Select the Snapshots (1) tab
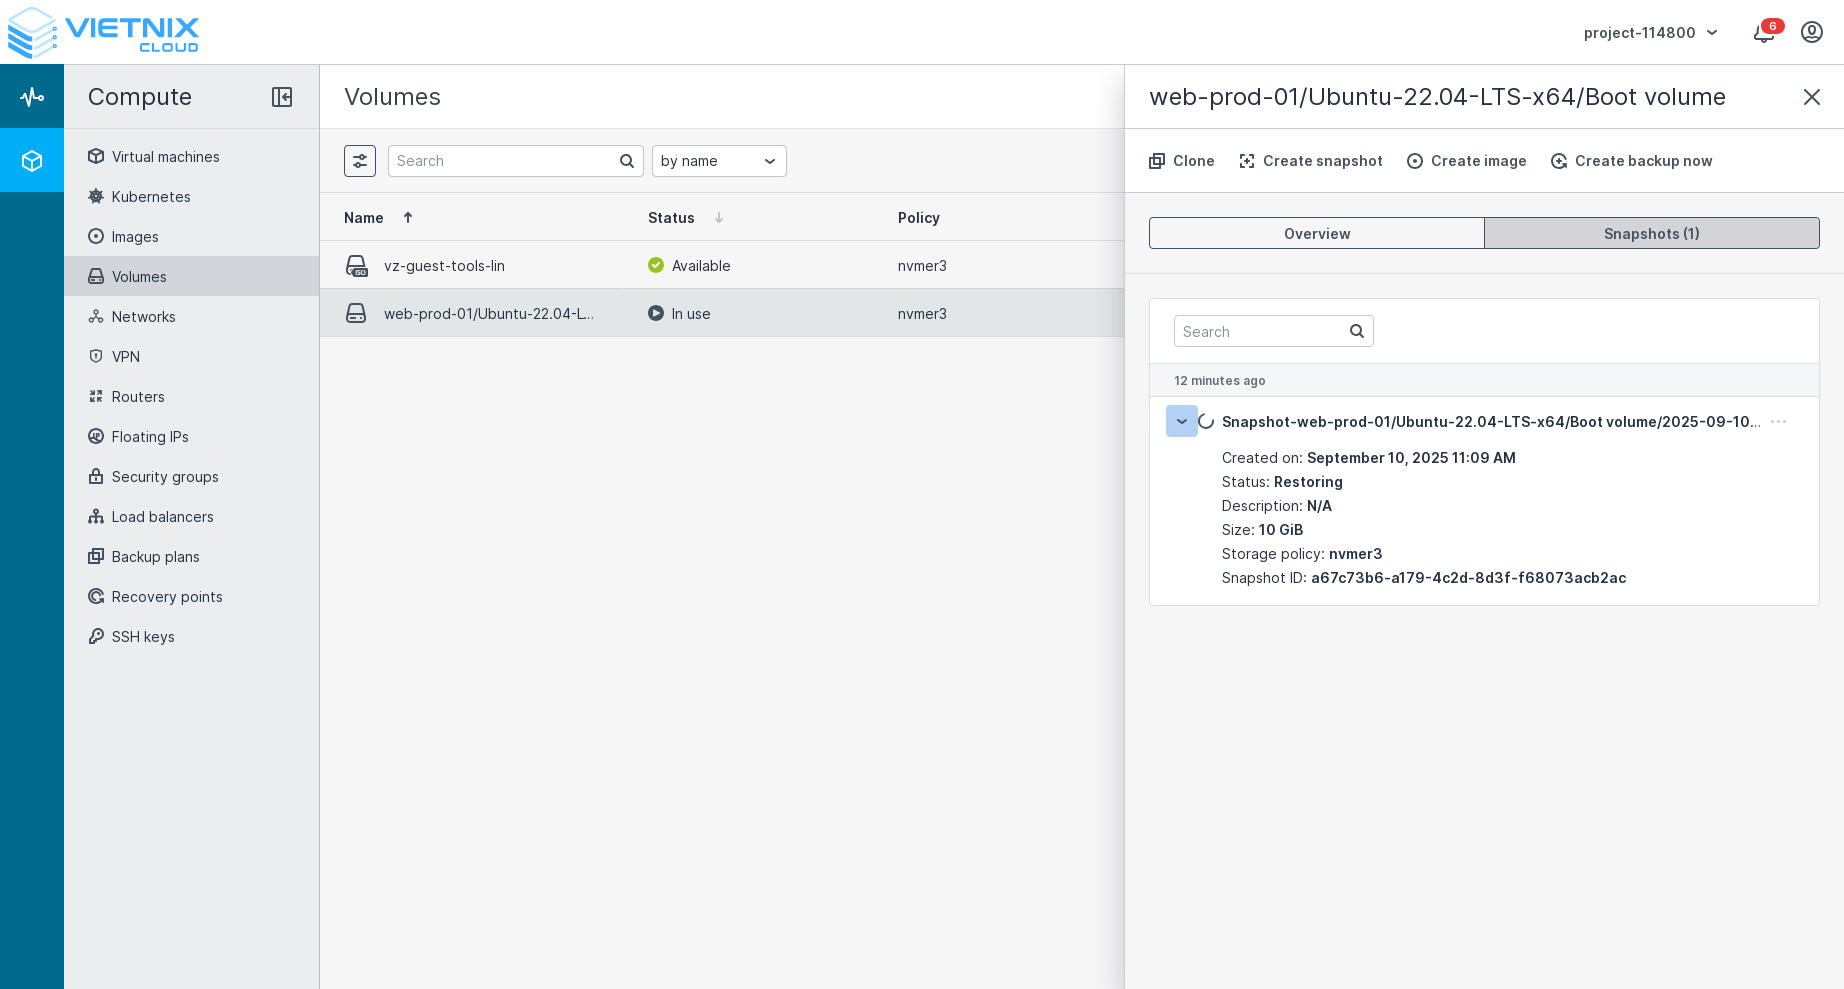This screenshot has height=989, width=1844. [1651, 234]
